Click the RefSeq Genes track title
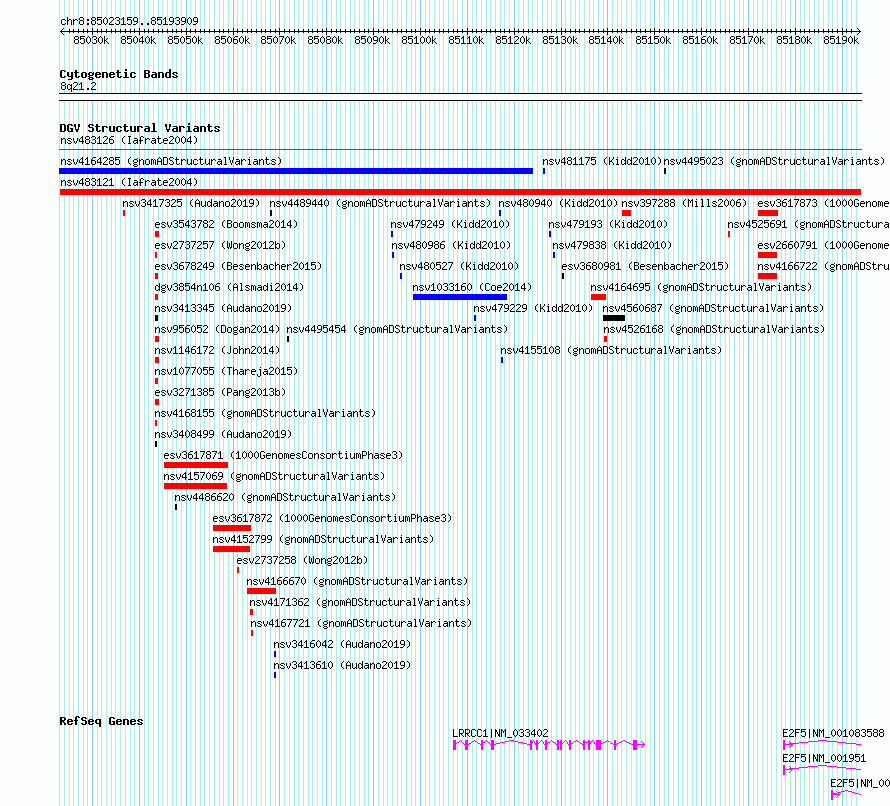Screen dimensions: 890x806 point(101,721)
